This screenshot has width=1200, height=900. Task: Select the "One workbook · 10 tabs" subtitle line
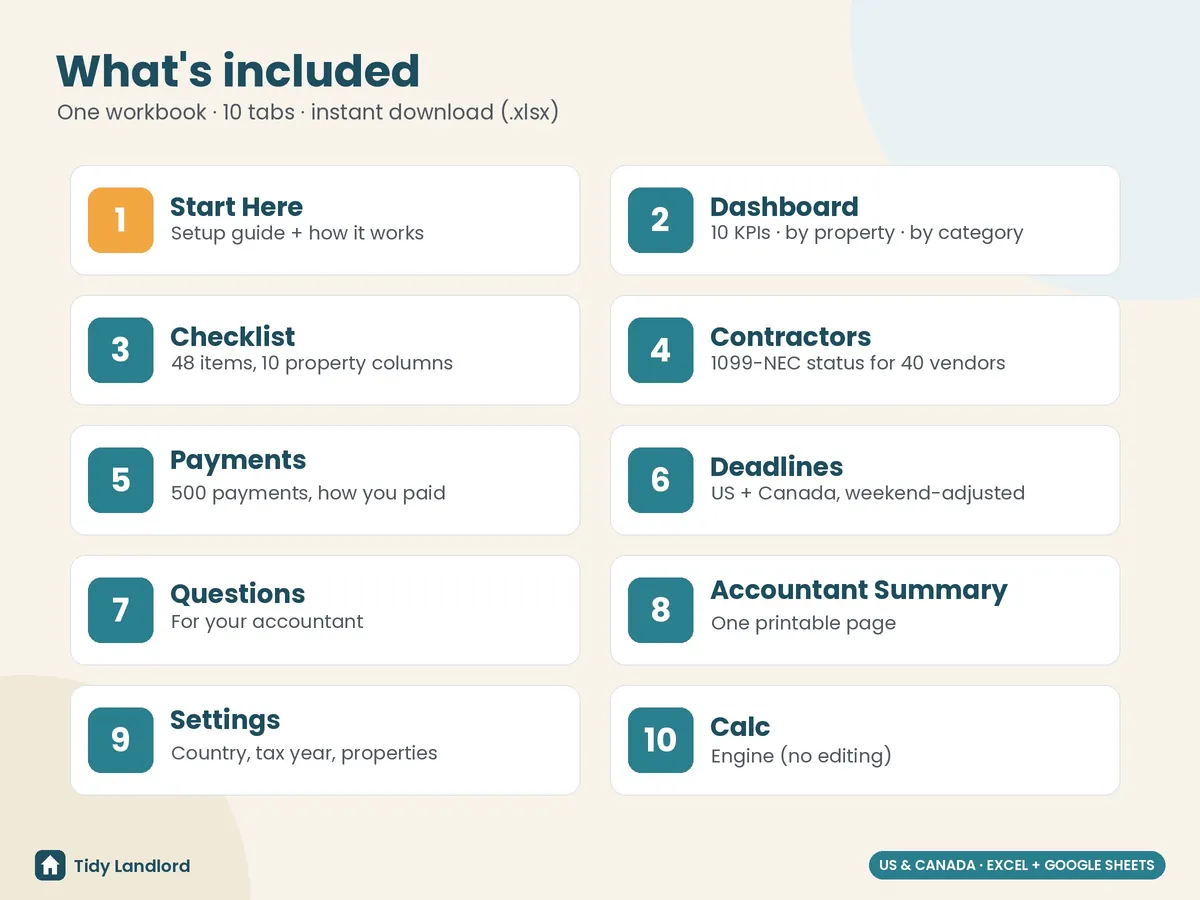click(308, 112)
